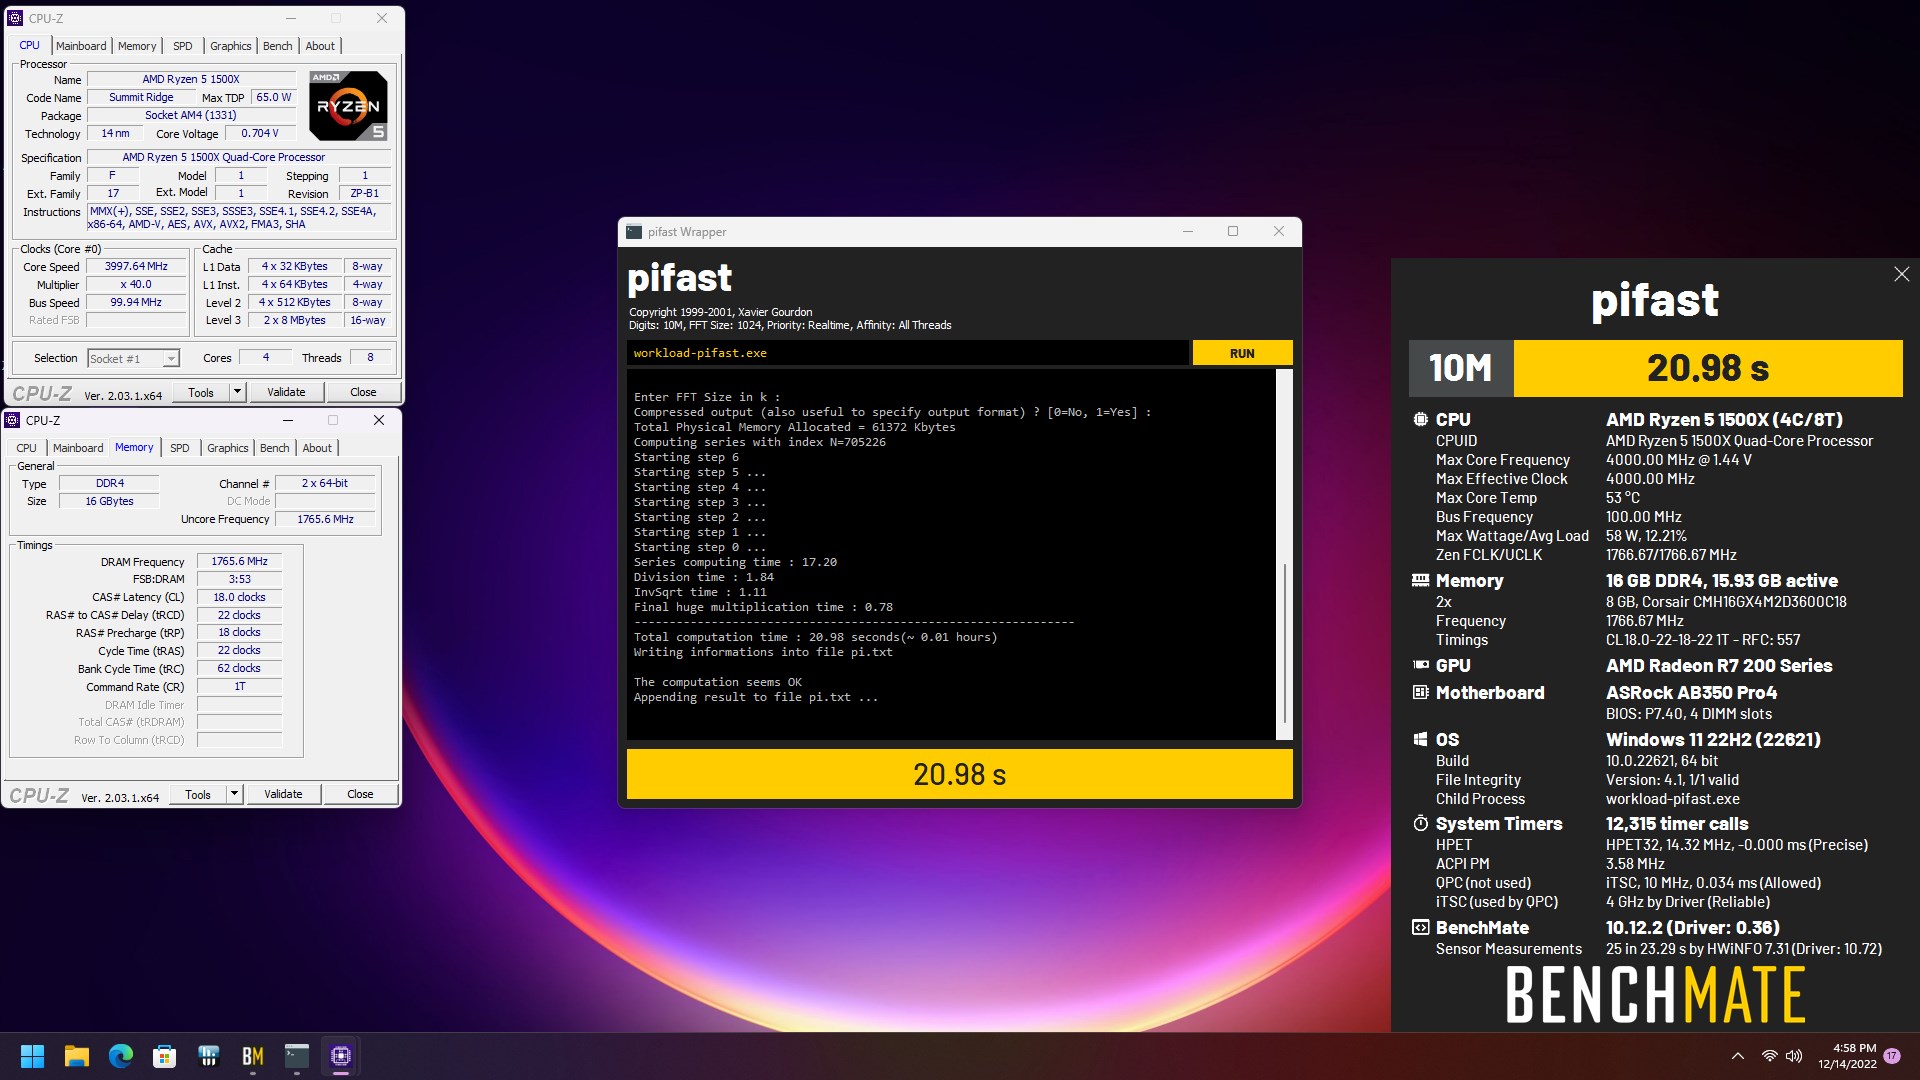
Task: Open Microsoft Store taskbar icon
Action: [165, 1056]
